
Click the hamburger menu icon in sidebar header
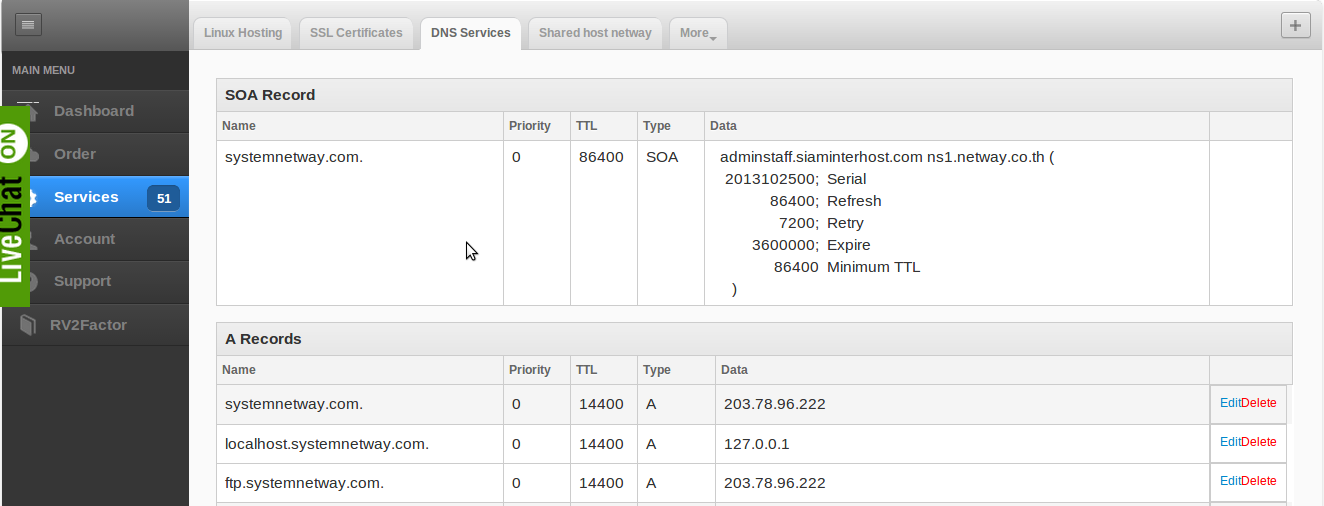28,25
